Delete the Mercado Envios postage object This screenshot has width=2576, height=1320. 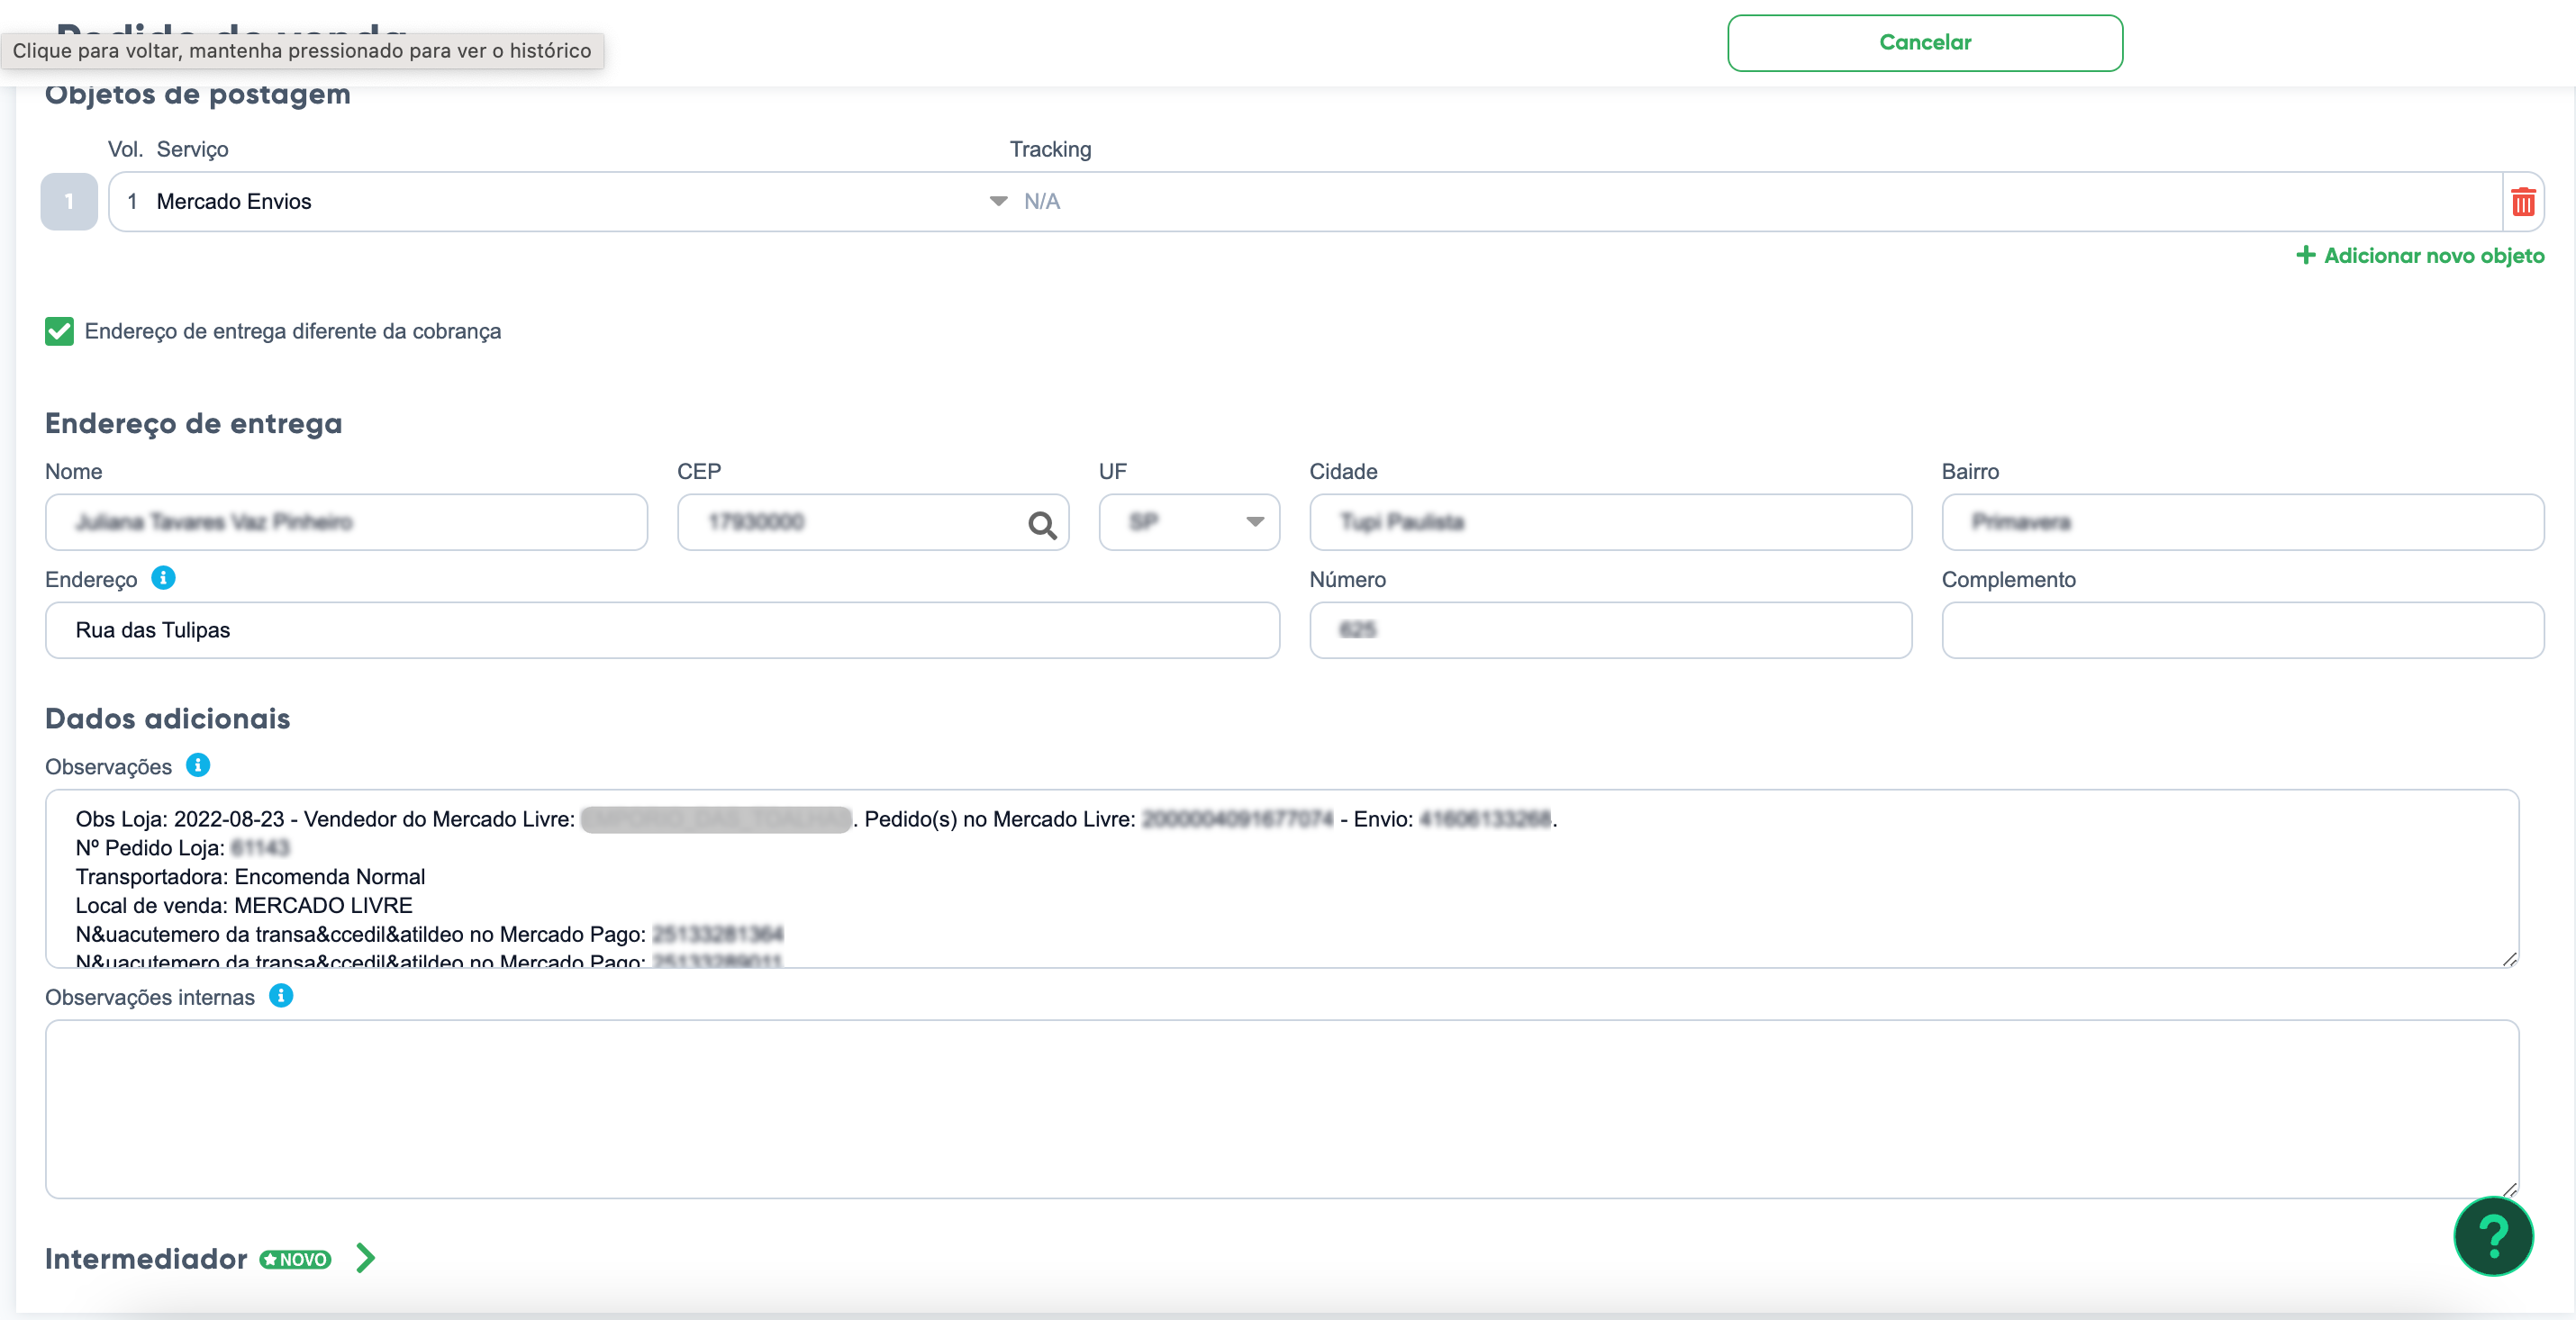(x=2522, y=202)
